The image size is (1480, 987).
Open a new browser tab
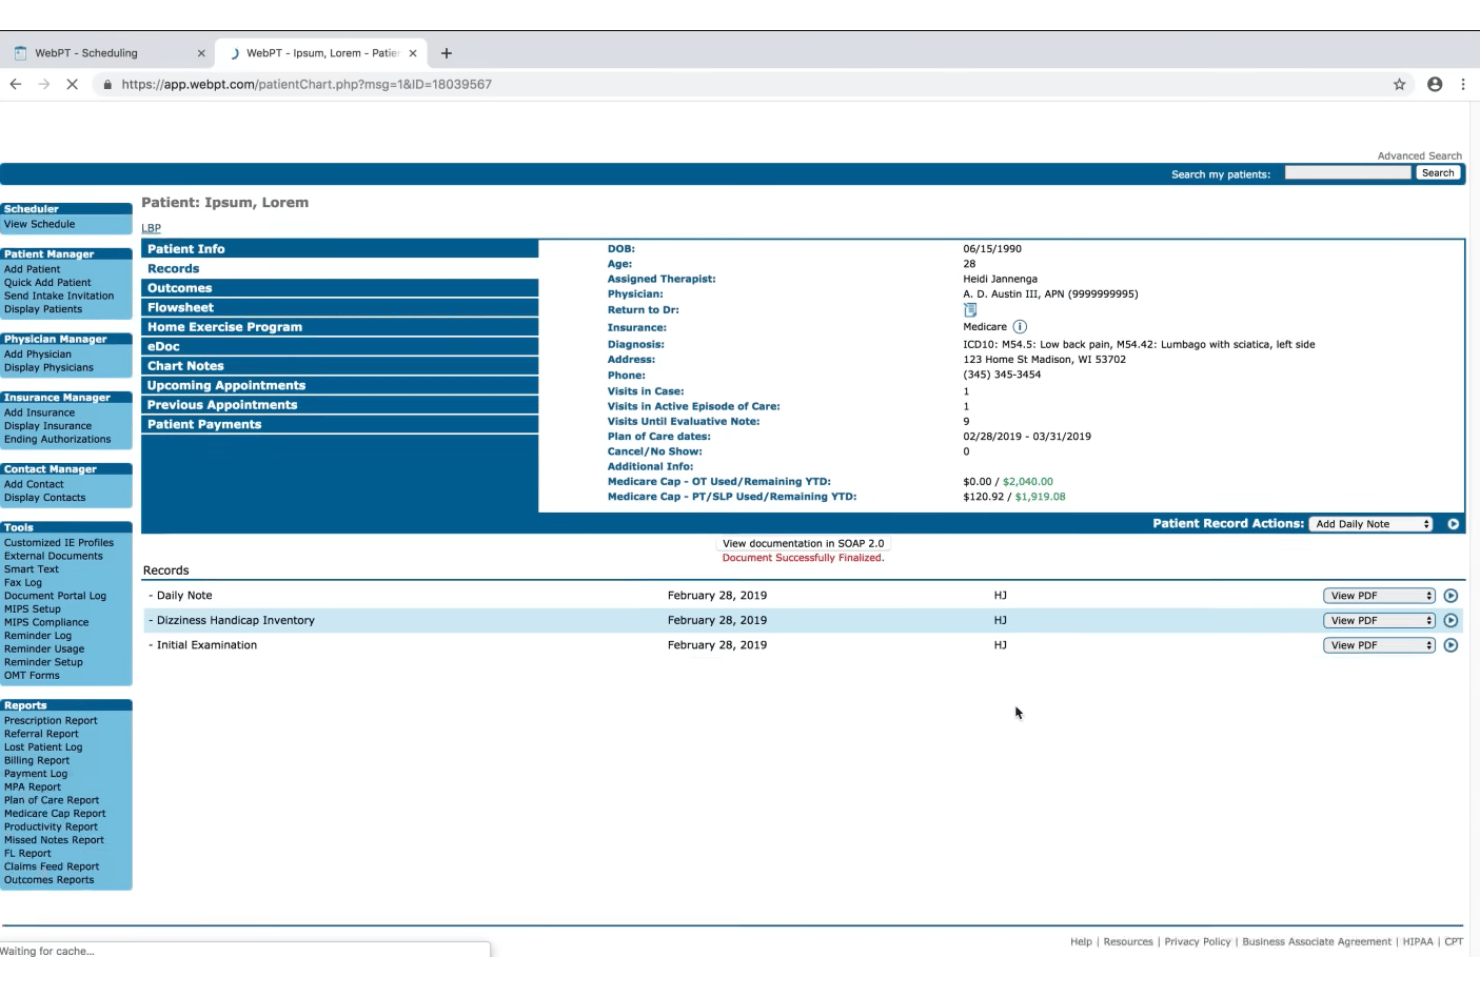click(446, 53)
